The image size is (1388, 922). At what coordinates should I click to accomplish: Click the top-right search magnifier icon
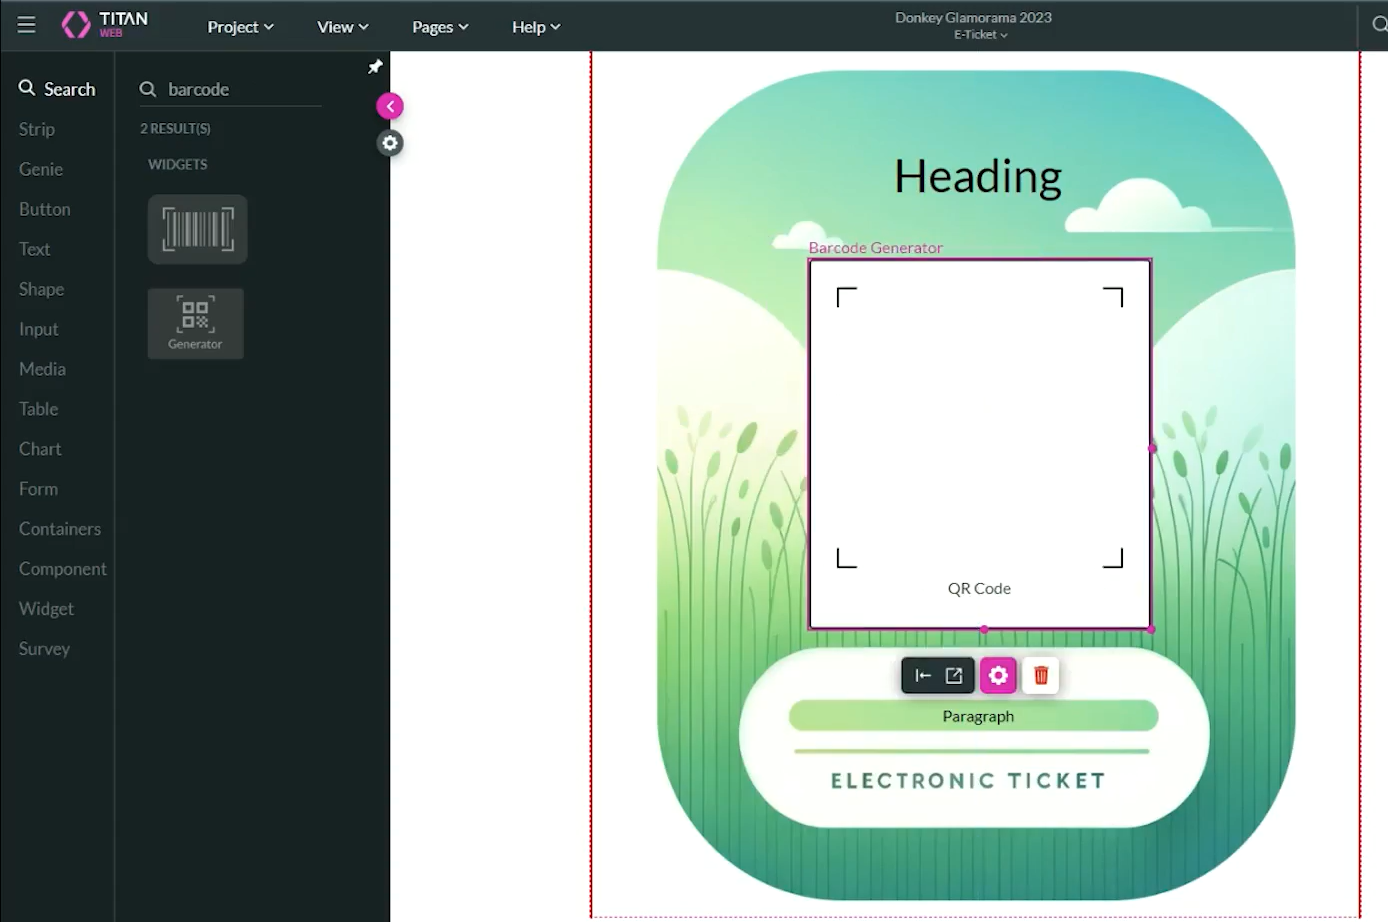click(1379, 25)
